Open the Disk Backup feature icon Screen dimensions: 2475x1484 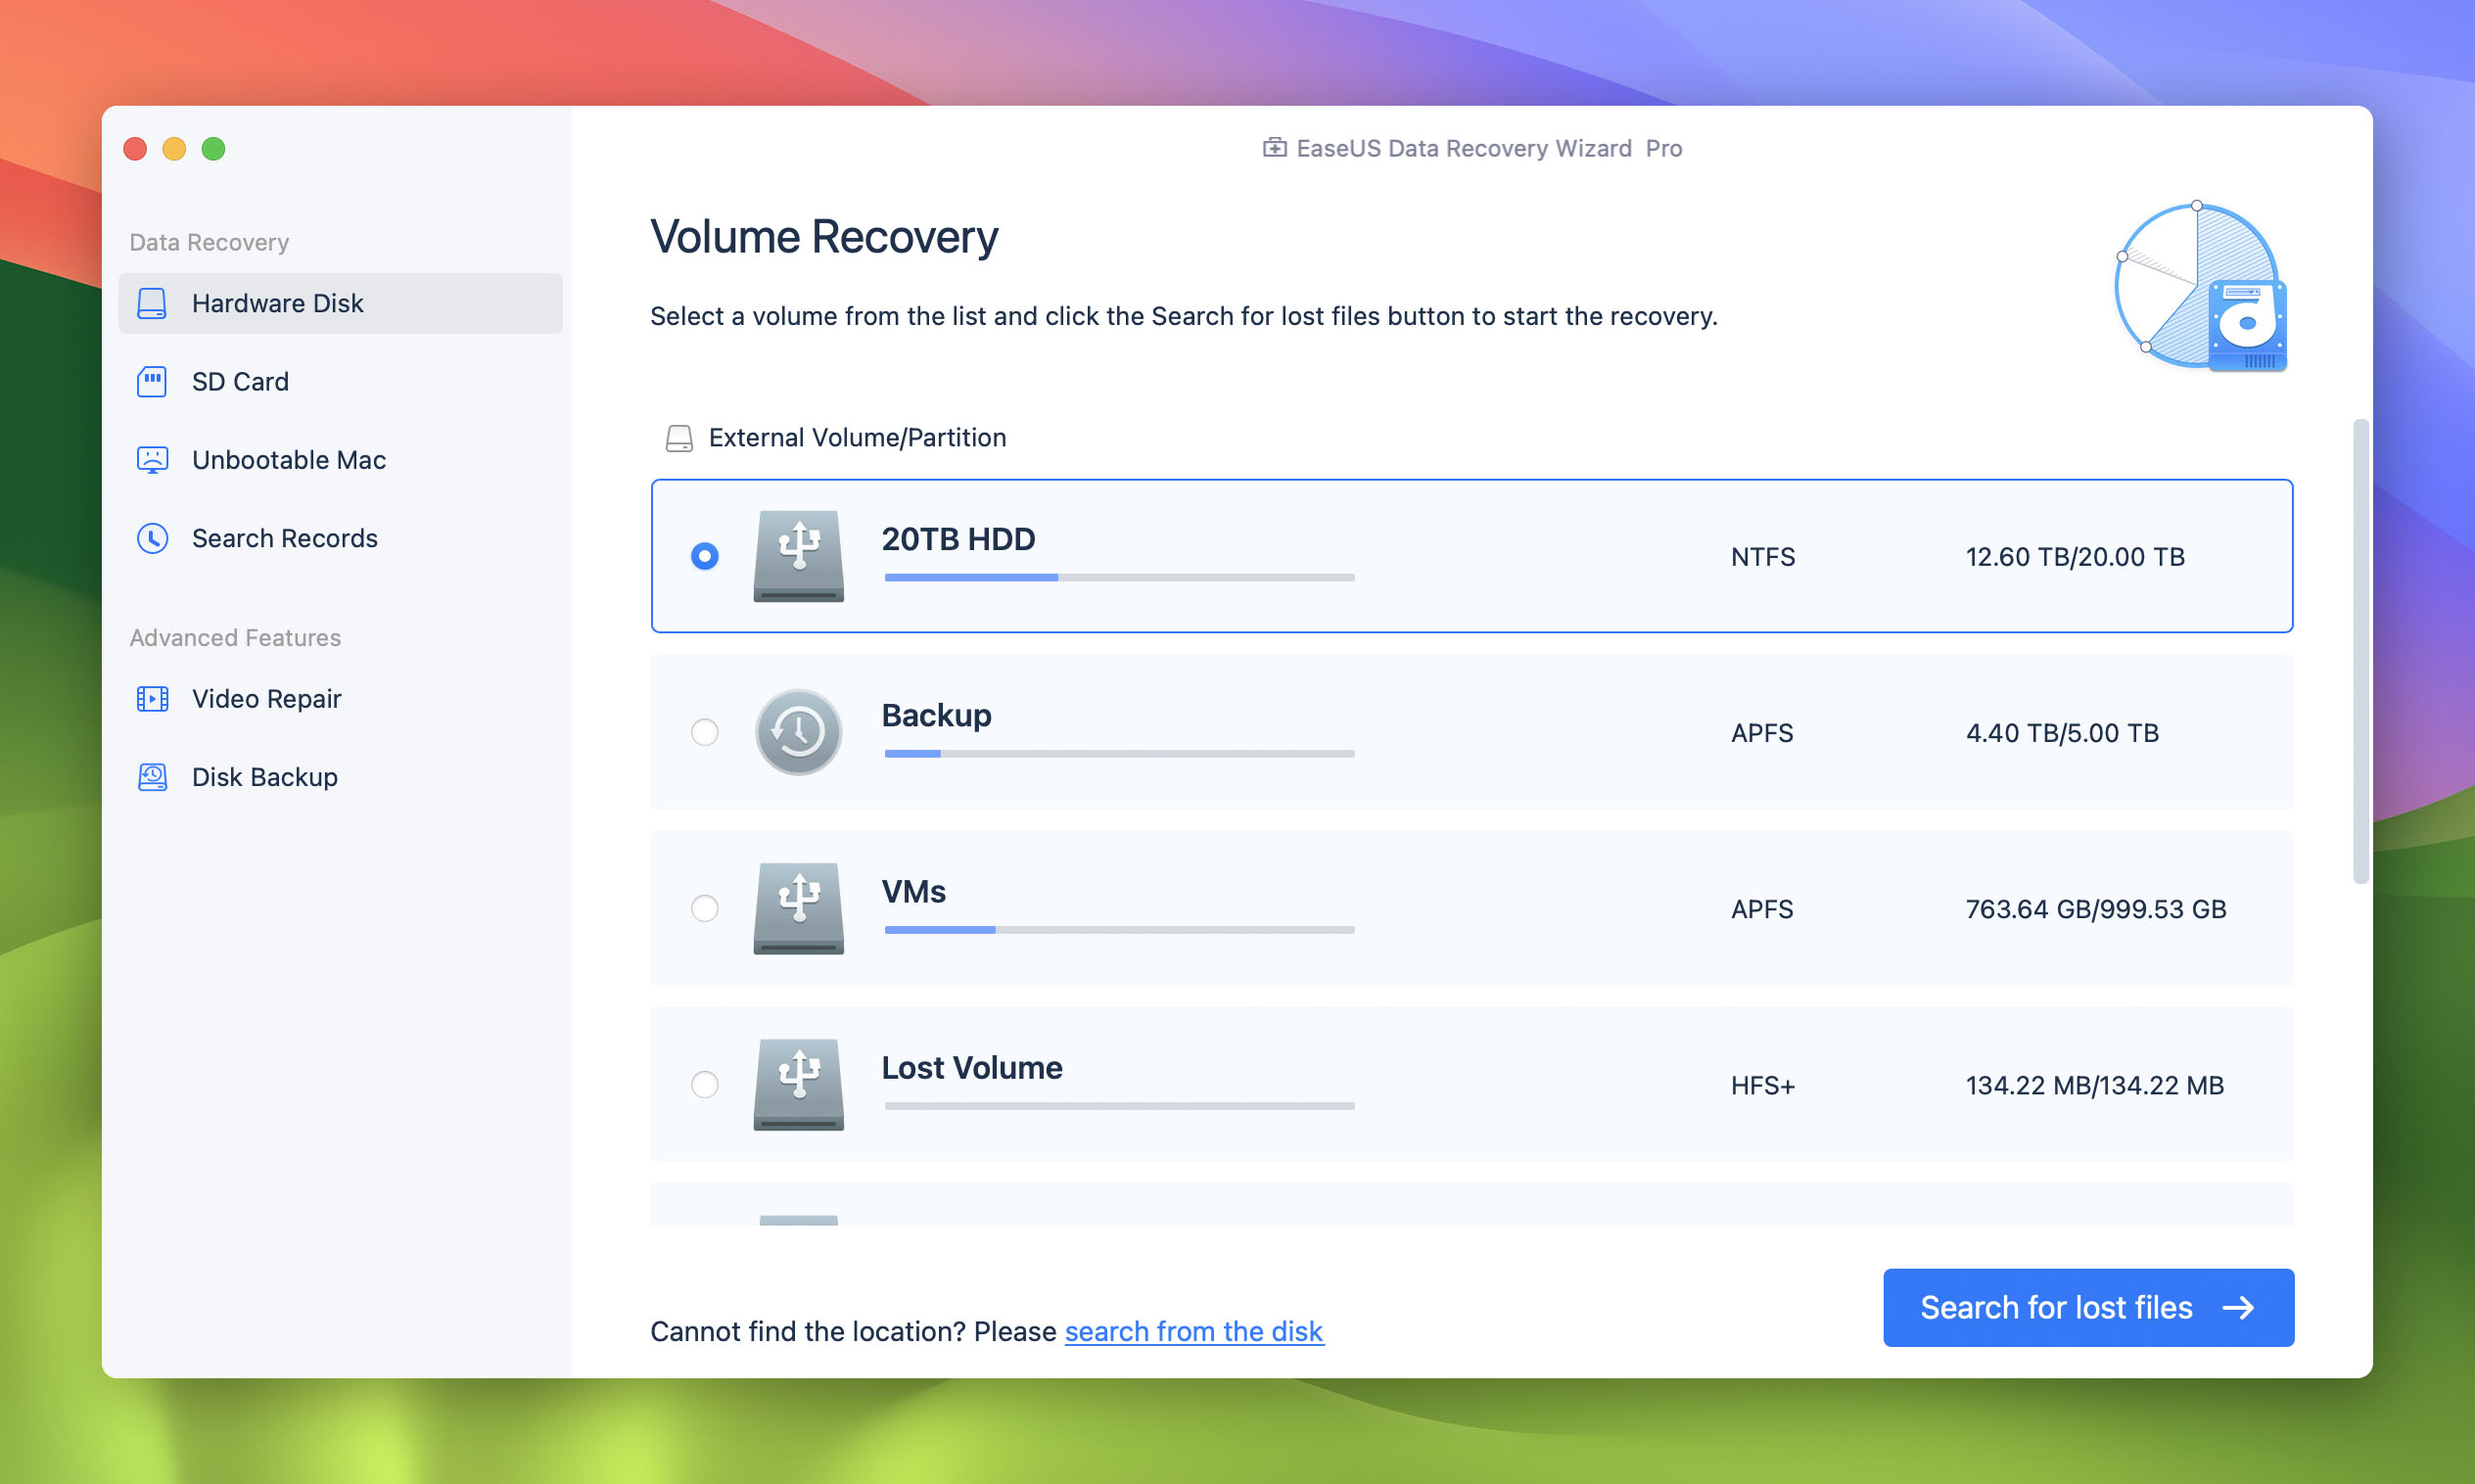(152, 775)
